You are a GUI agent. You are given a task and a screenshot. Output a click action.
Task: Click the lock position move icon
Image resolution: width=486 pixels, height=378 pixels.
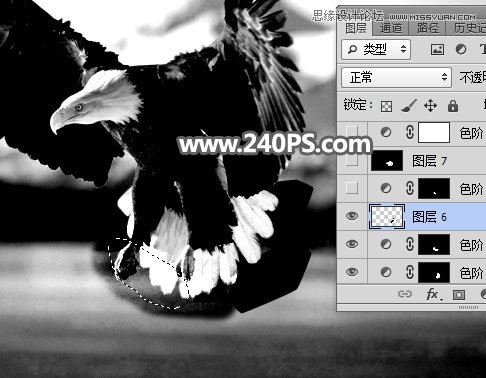(430, 106)
